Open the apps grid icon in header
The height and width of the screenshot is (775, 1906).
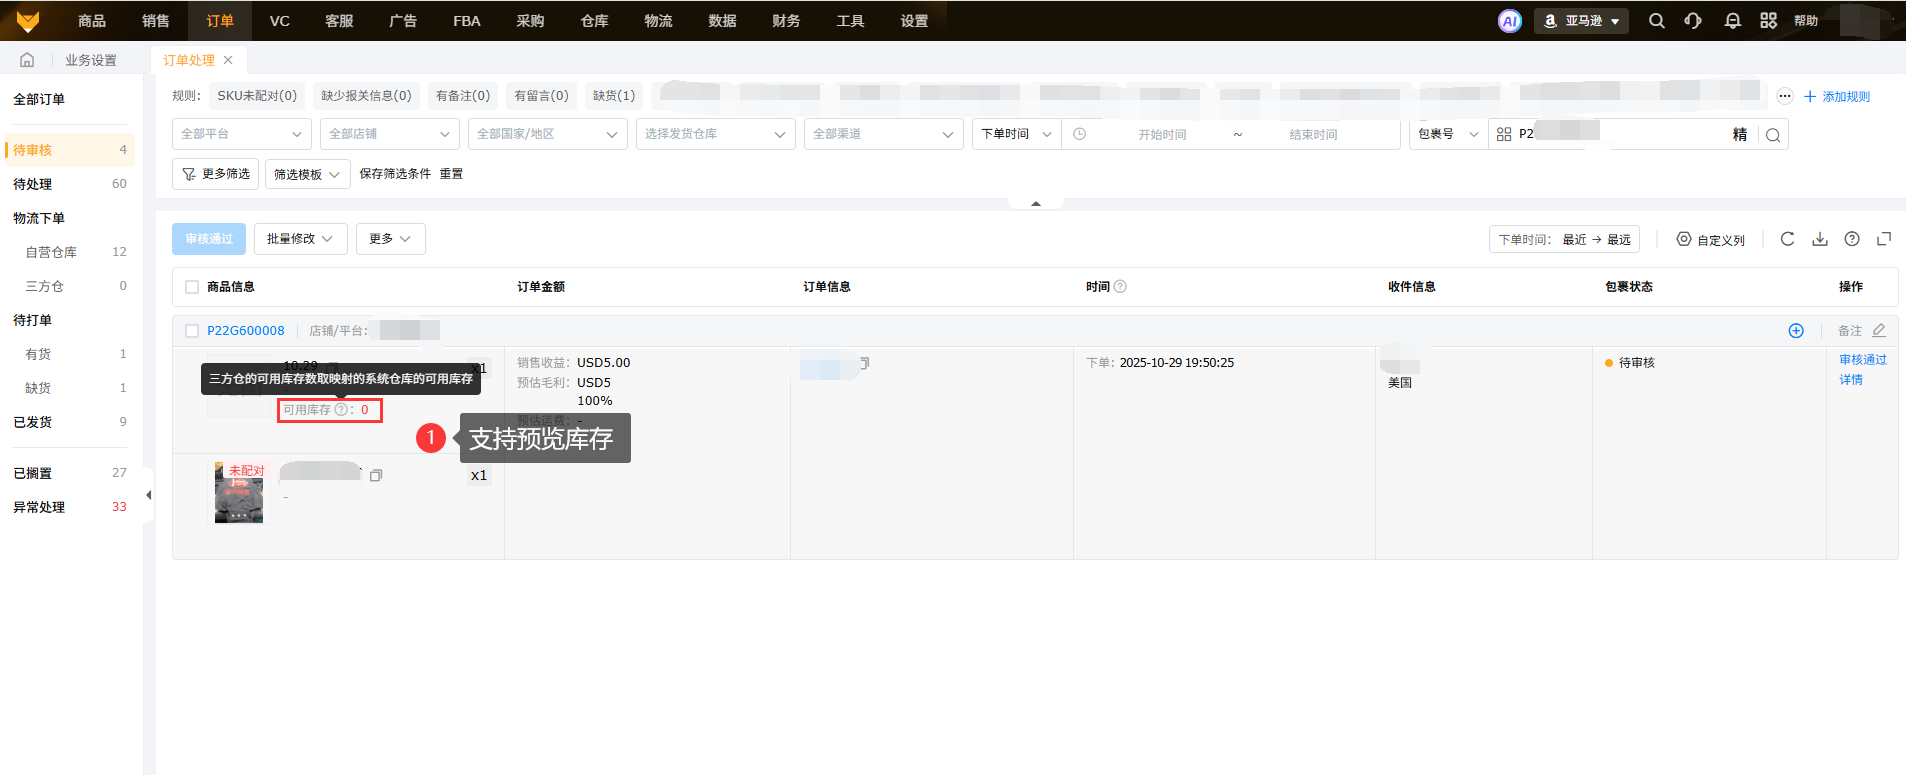[1768, 21]
